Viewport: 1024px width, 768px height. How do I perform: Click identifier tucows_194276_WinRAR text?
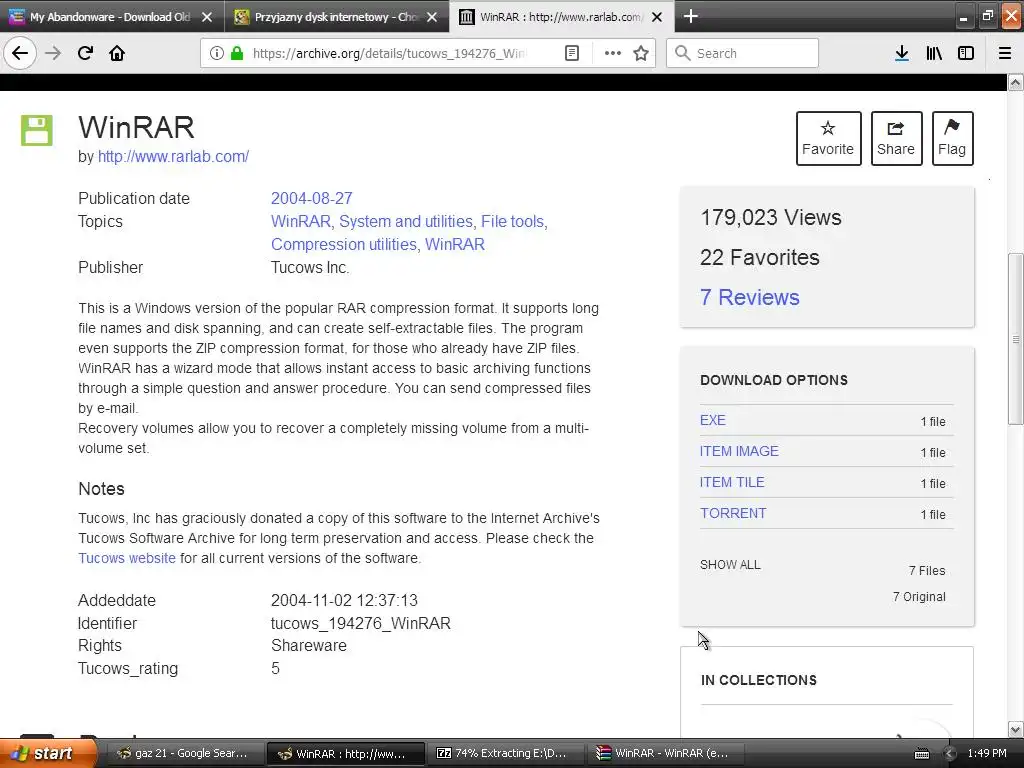(x=360, y=624)
